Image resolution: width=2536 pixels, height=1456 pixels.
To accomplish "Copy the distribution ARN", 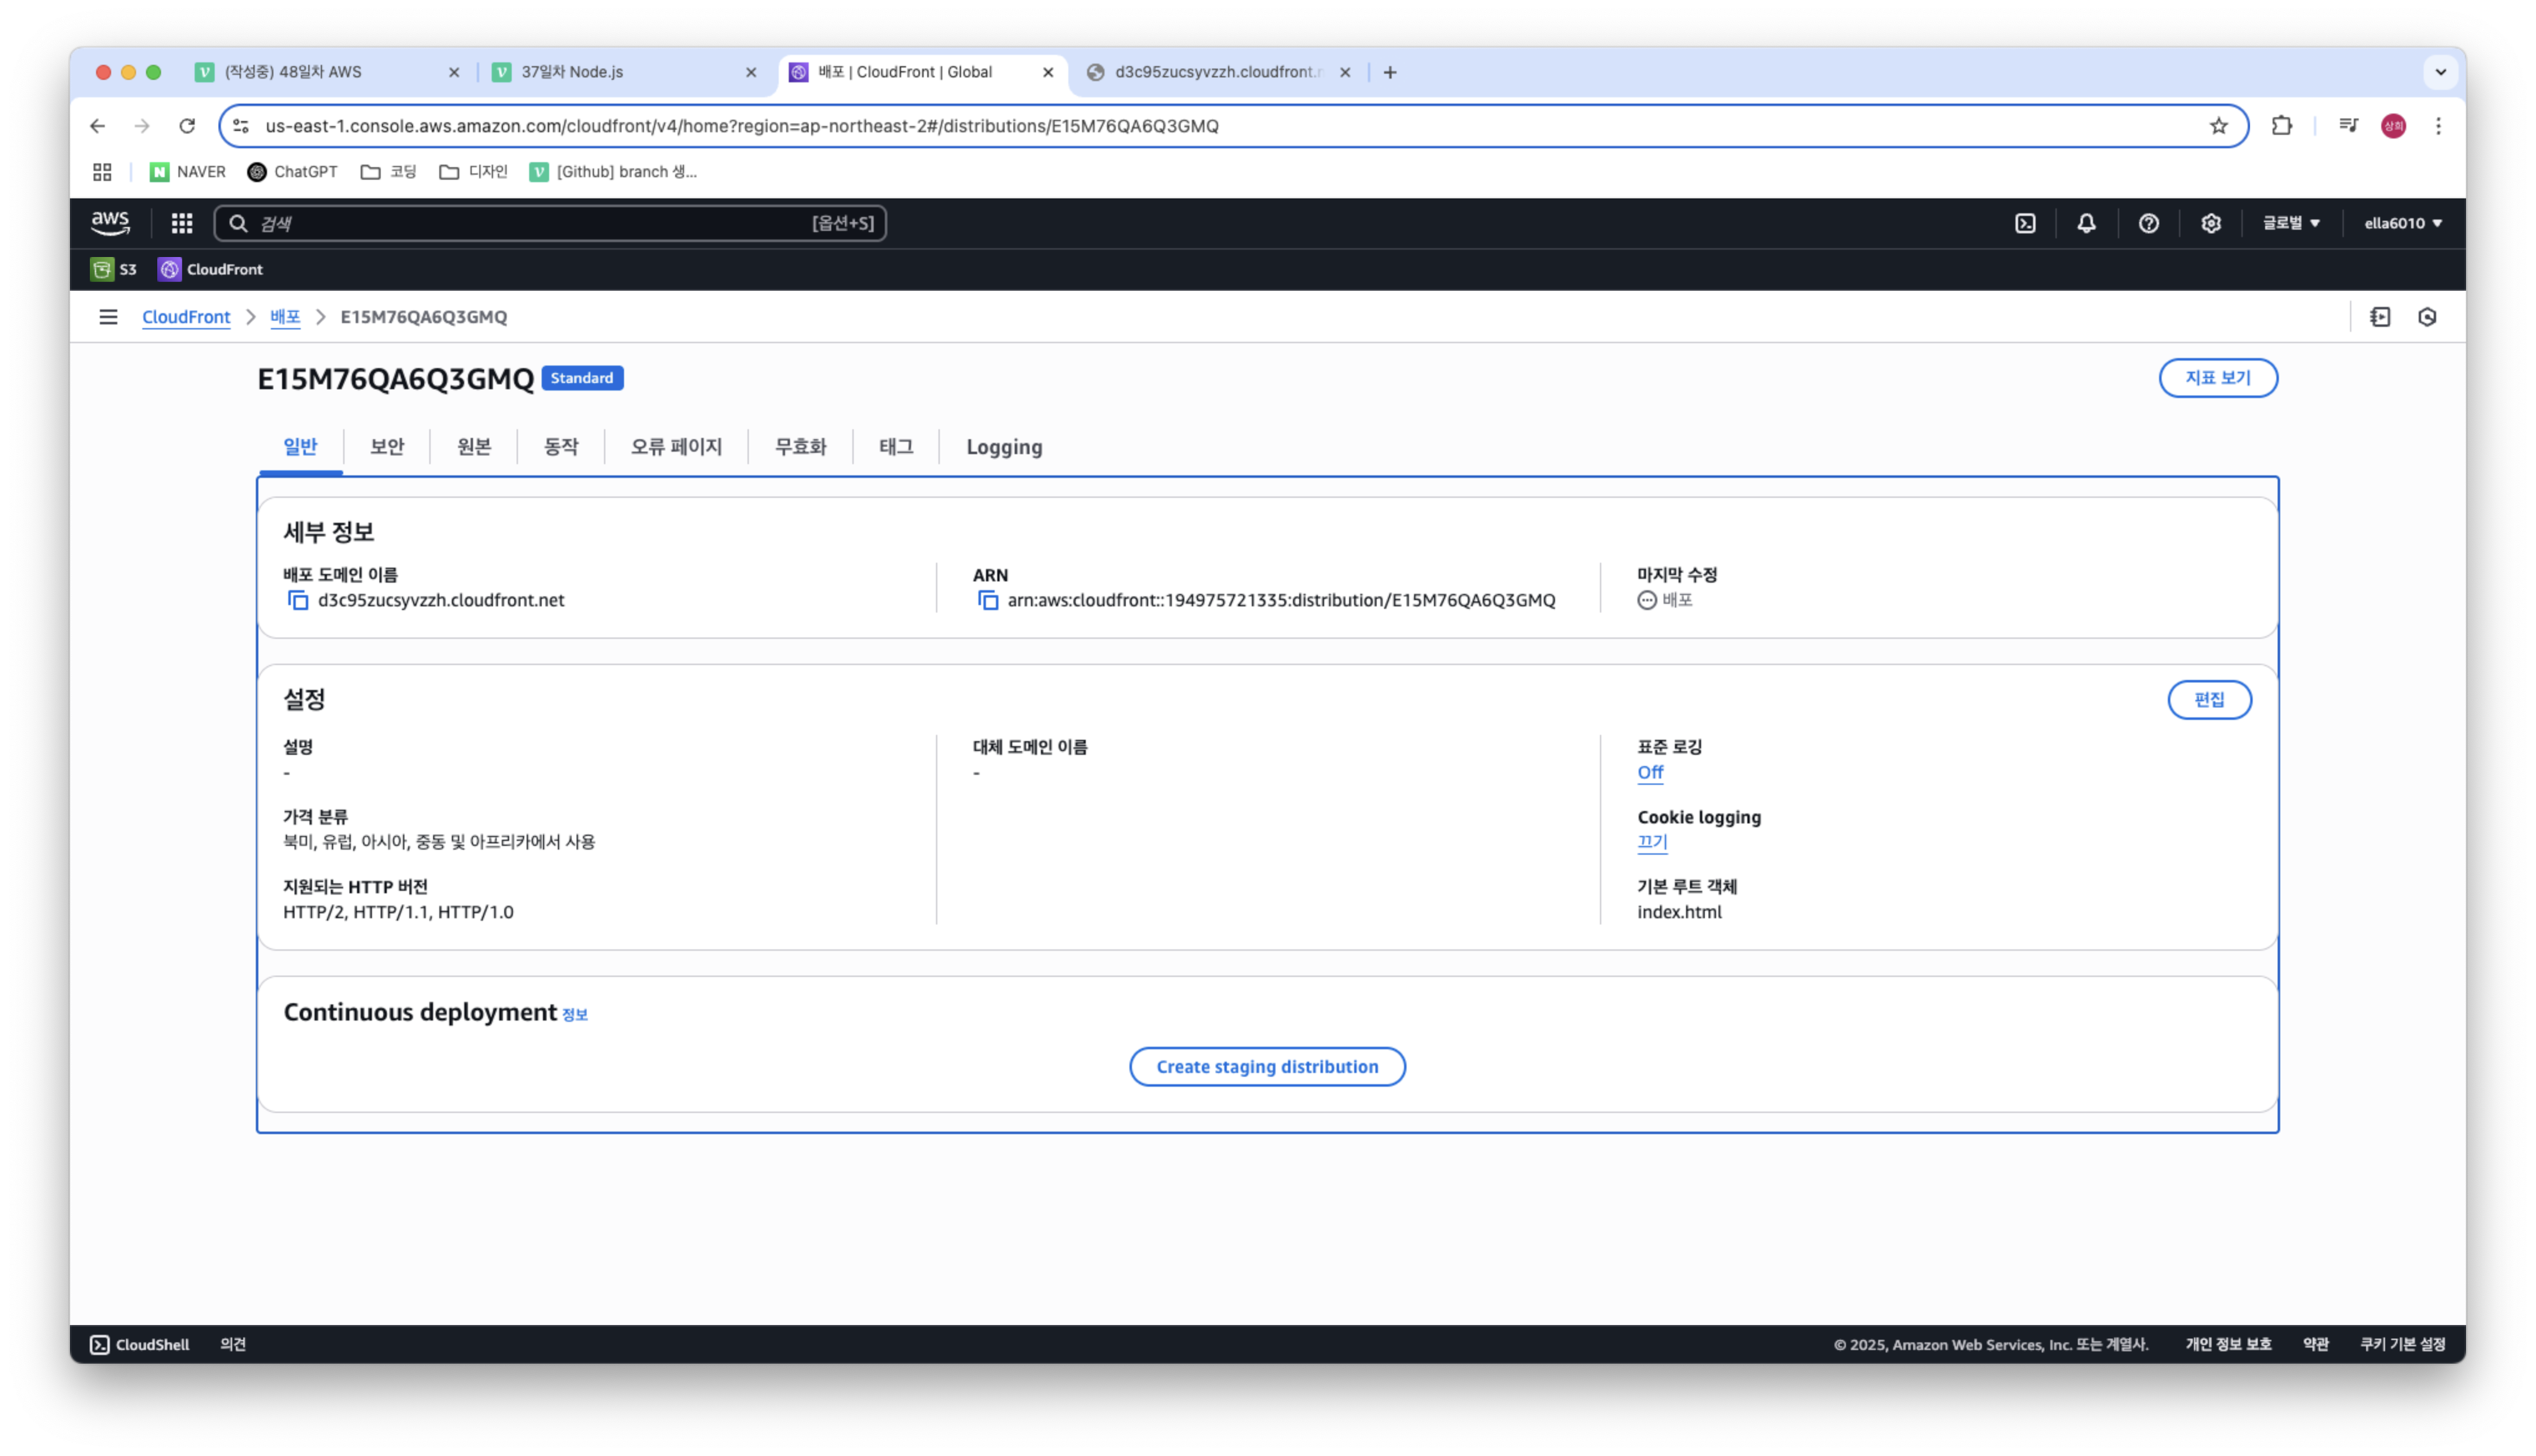I will (x=988, y=600).
